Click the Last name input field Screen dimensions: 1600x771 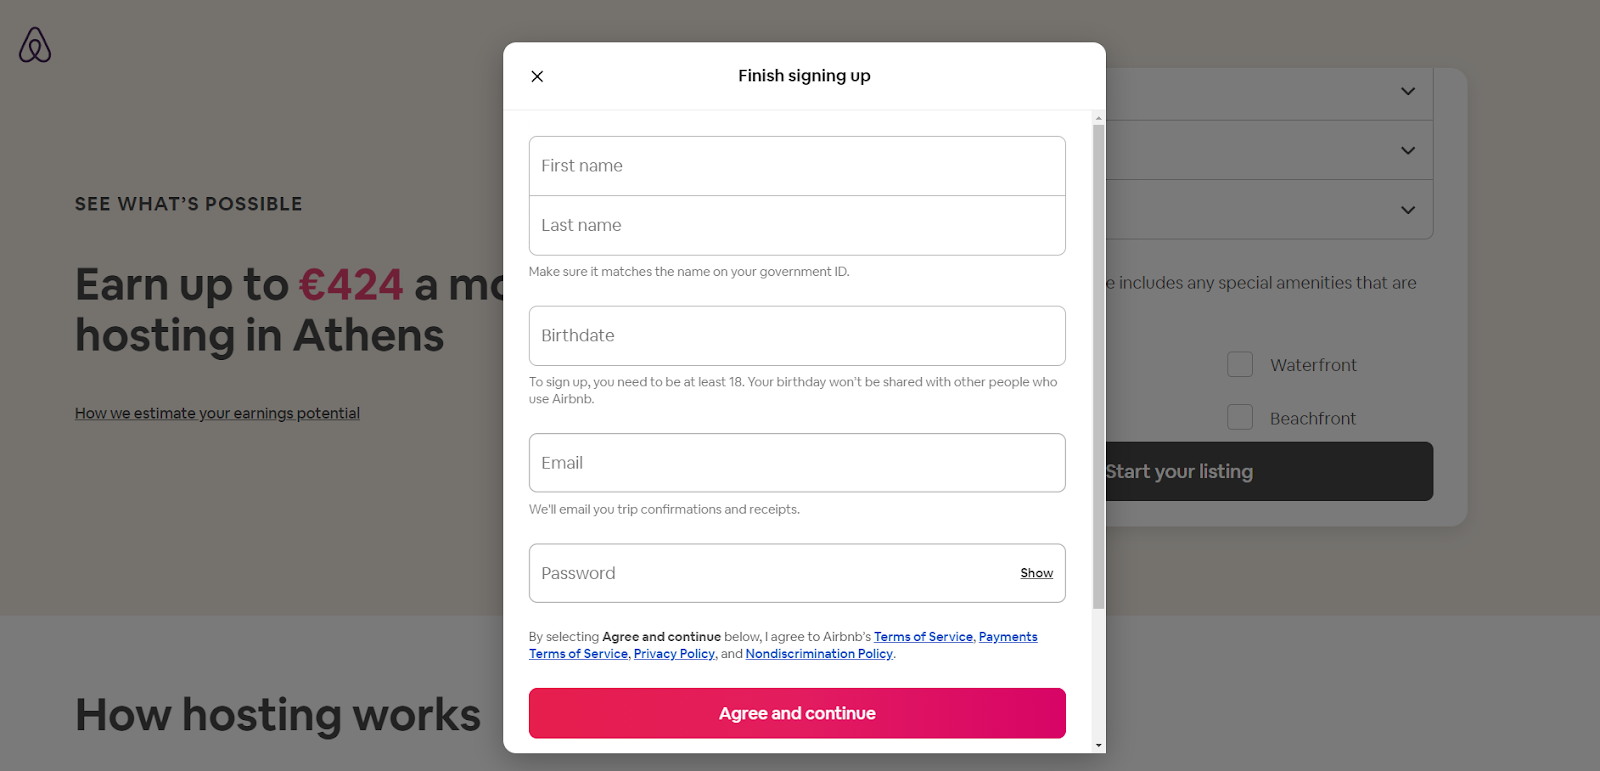(796, 225)
